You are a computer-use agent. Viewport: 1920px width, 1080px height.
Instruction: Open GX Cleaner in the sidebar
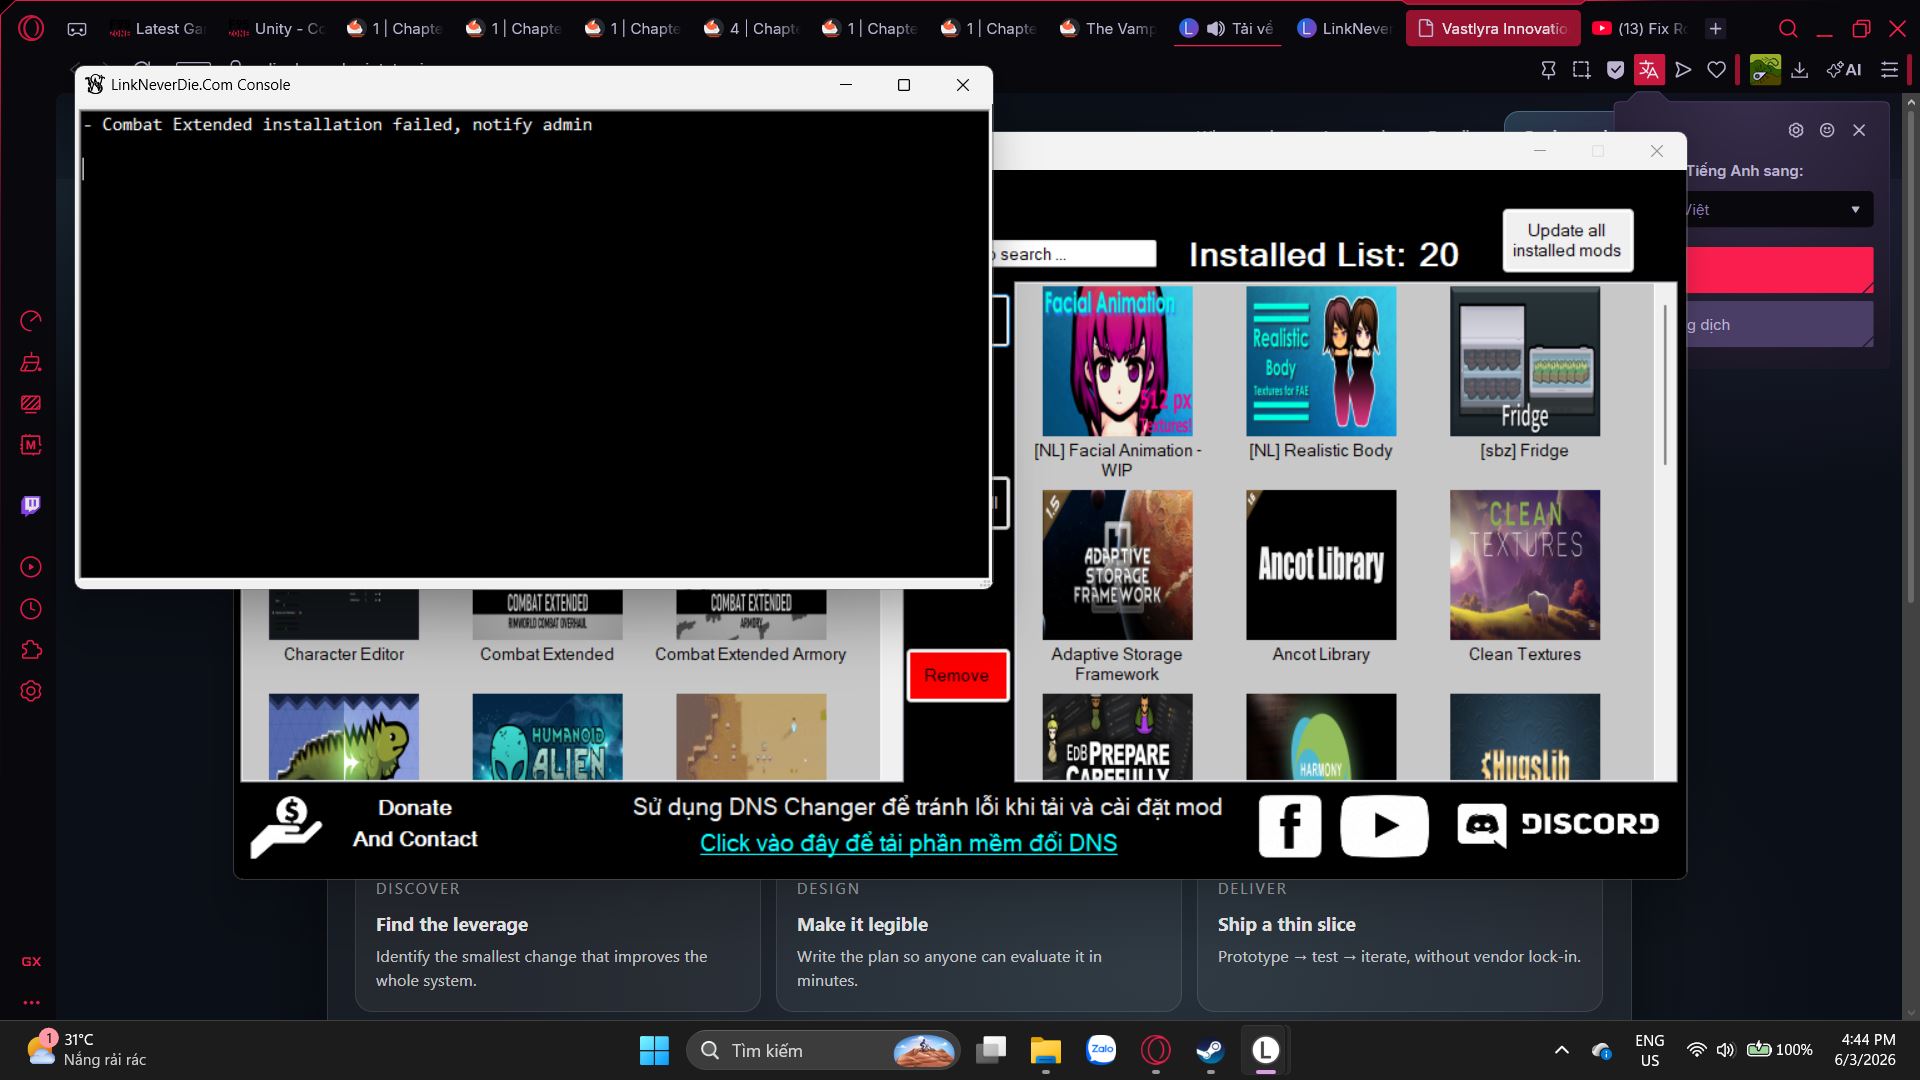(x=31, y=362)
